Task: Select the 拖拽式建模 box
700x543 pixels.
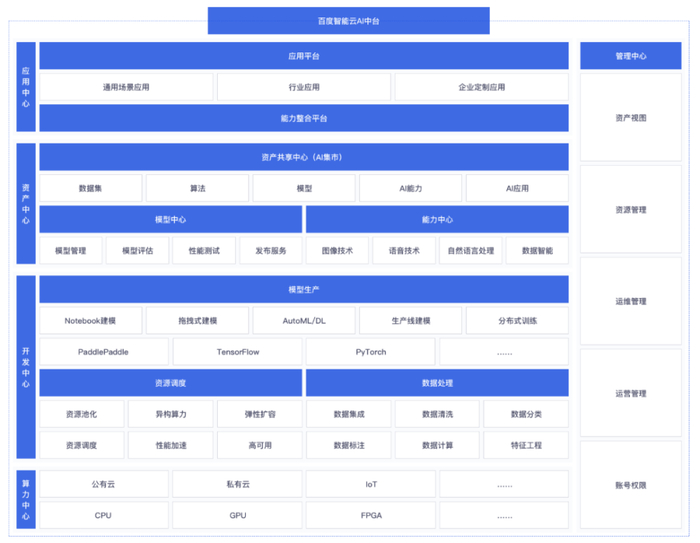Action: pyautogui.click(x=197, y=321)
